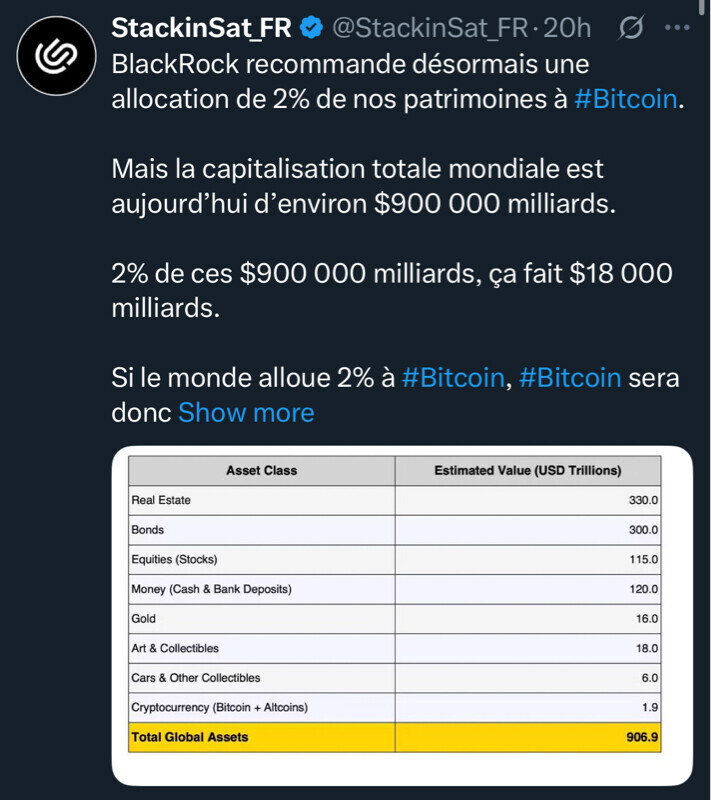Click the Asset Class column header
711x800 pixels.
click(x=262, y=470)
